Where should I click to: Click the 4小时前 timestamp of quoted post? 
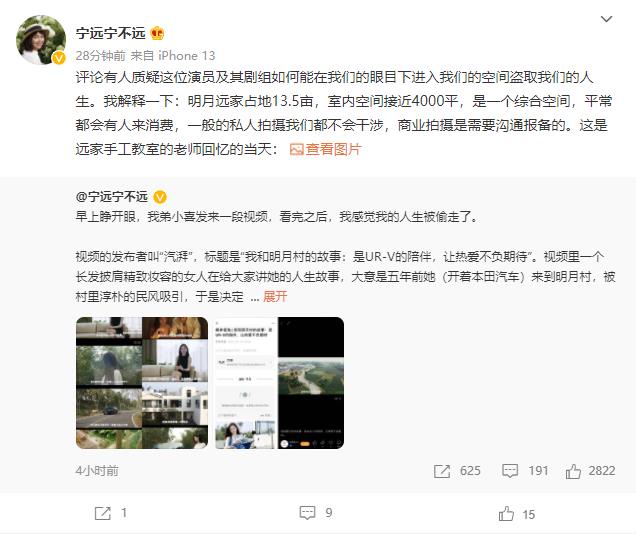coord(97,471)
